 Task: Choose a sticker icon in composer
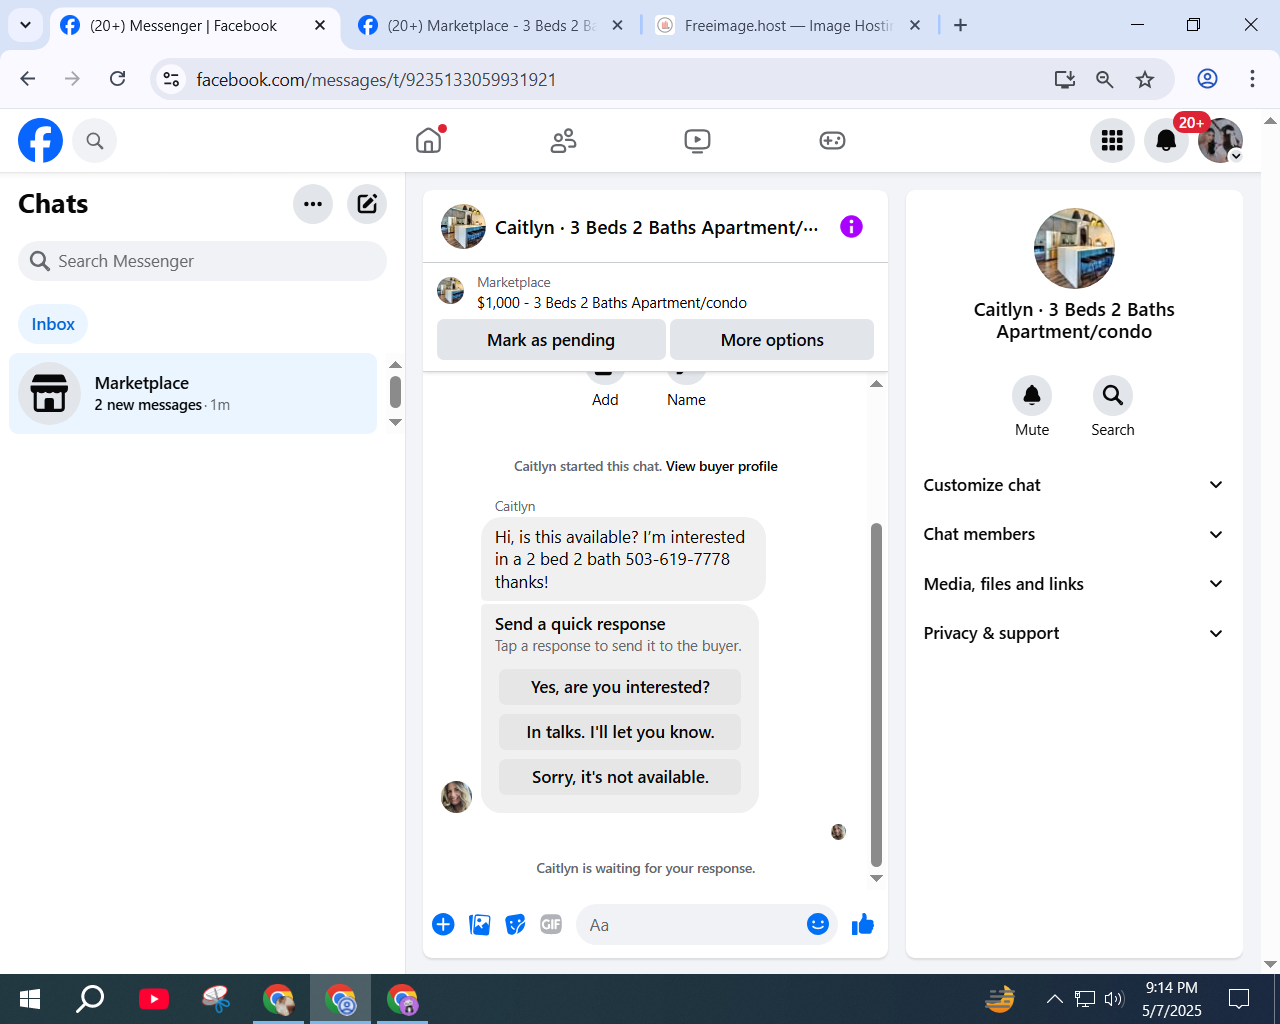(516, 925)
